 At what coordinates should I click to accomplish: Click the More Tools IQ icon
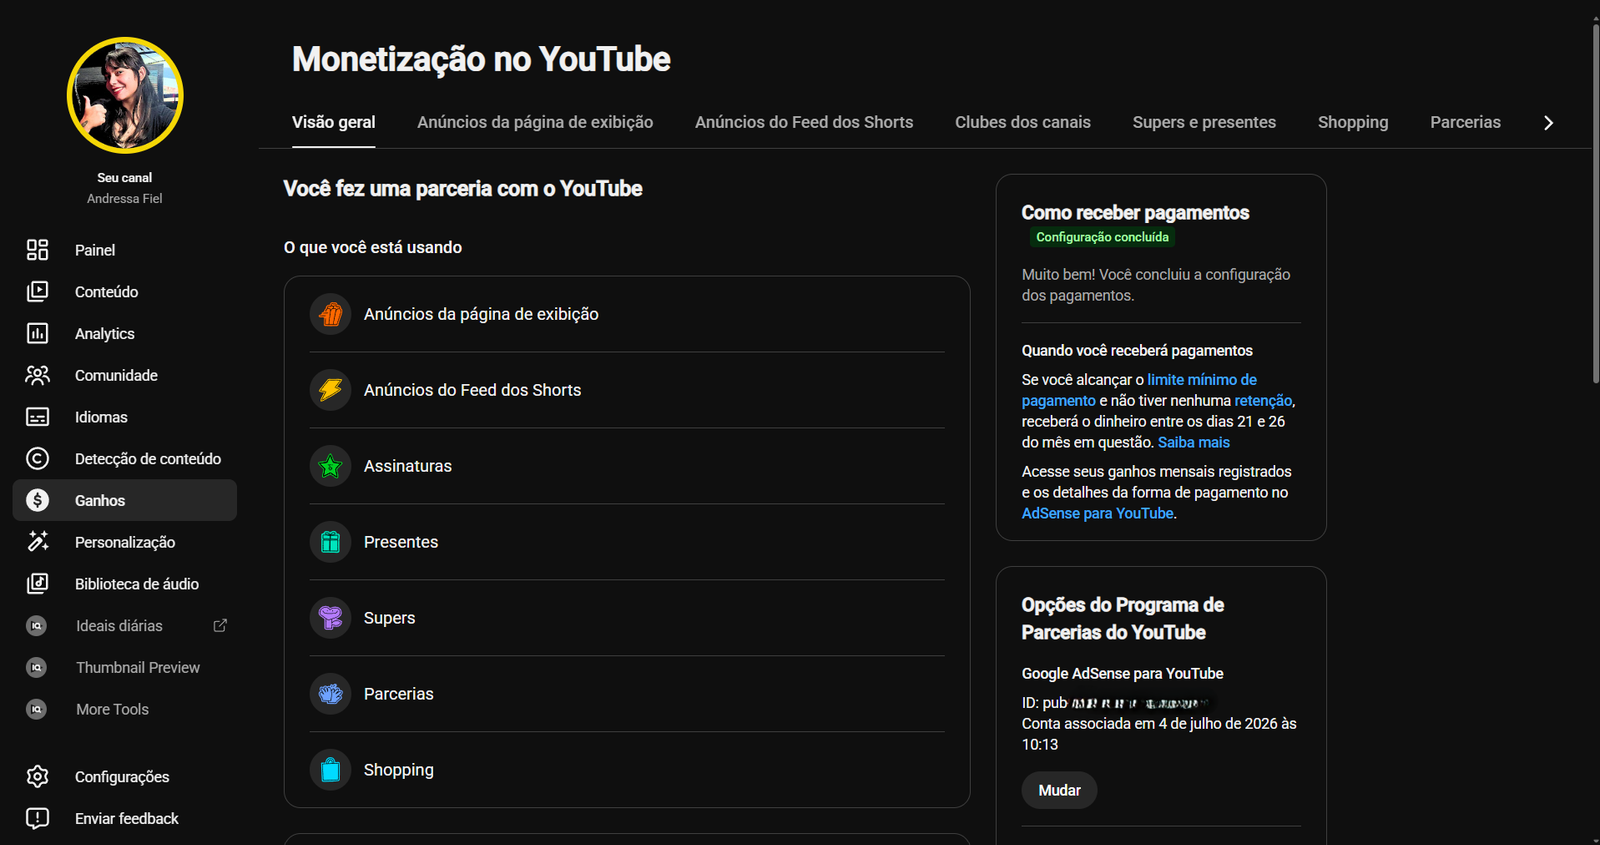tap(37, 709)
